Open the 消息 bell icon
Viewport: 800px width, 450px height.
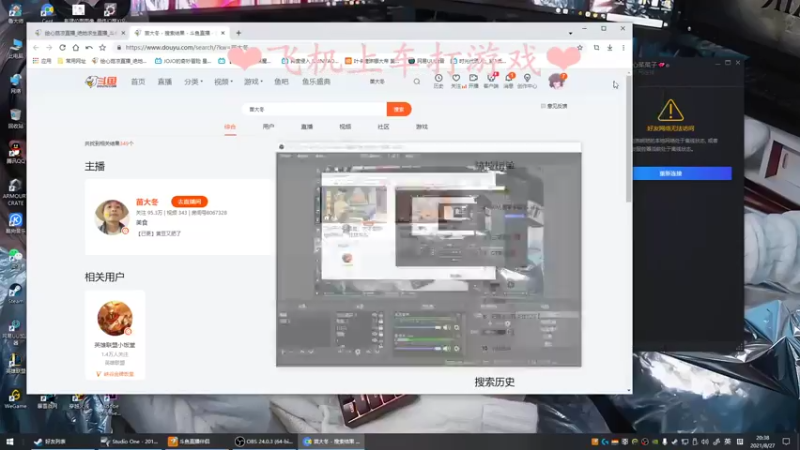[509, 81]
